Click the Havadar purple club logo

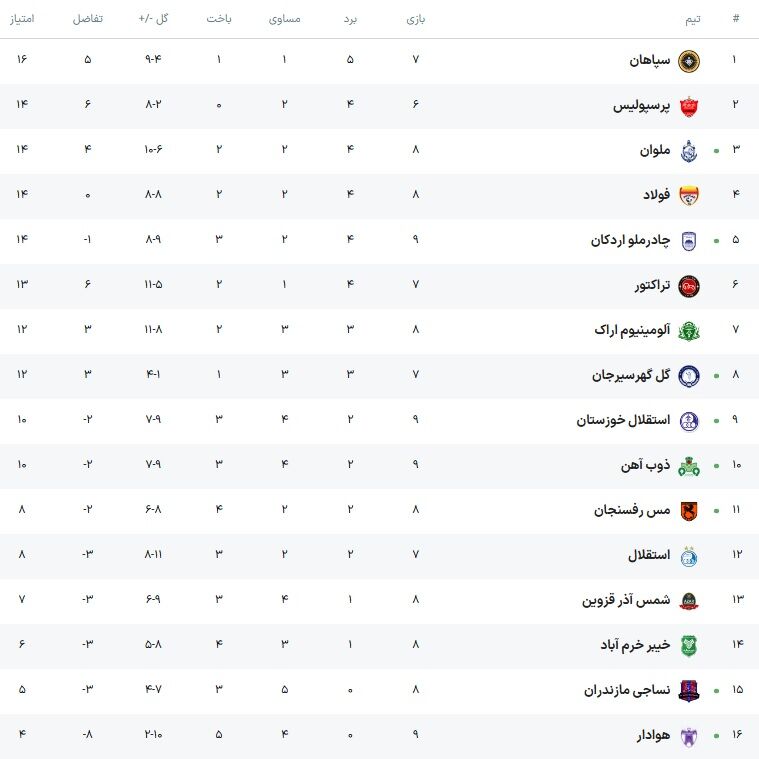[x=689, y=736]
